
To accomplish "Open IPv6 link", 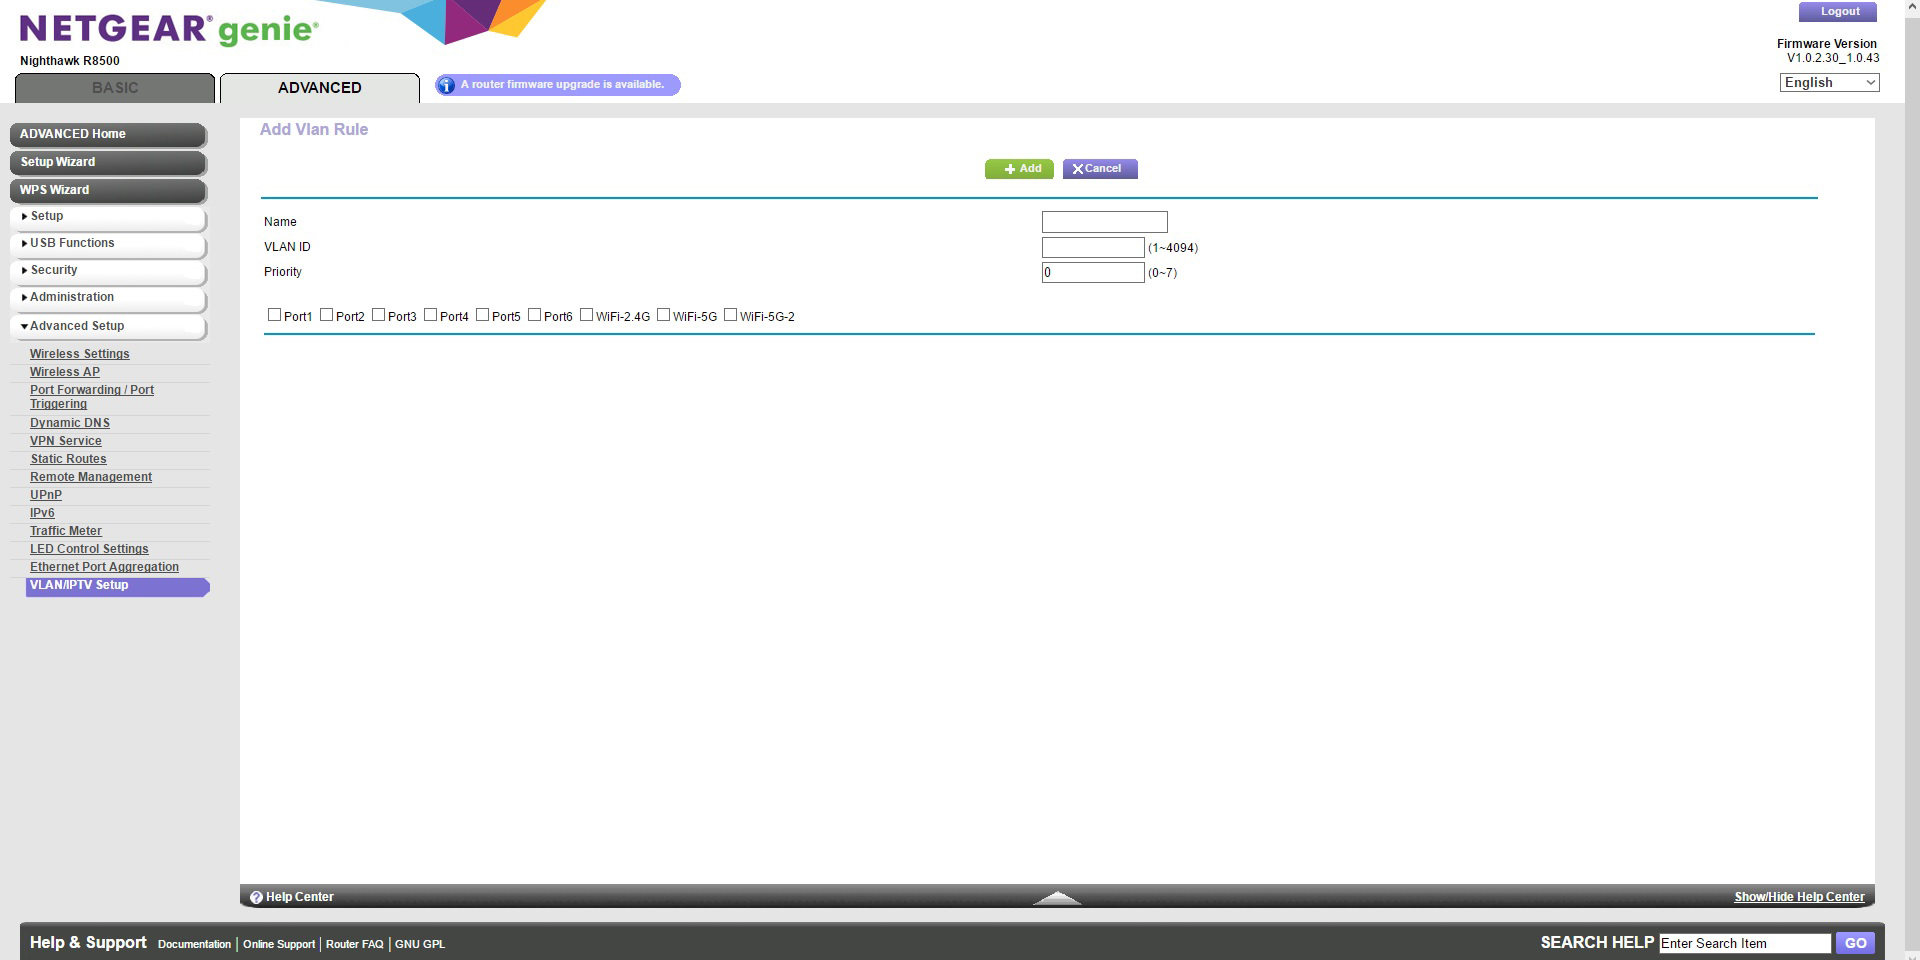I will (x=42, y=513).
